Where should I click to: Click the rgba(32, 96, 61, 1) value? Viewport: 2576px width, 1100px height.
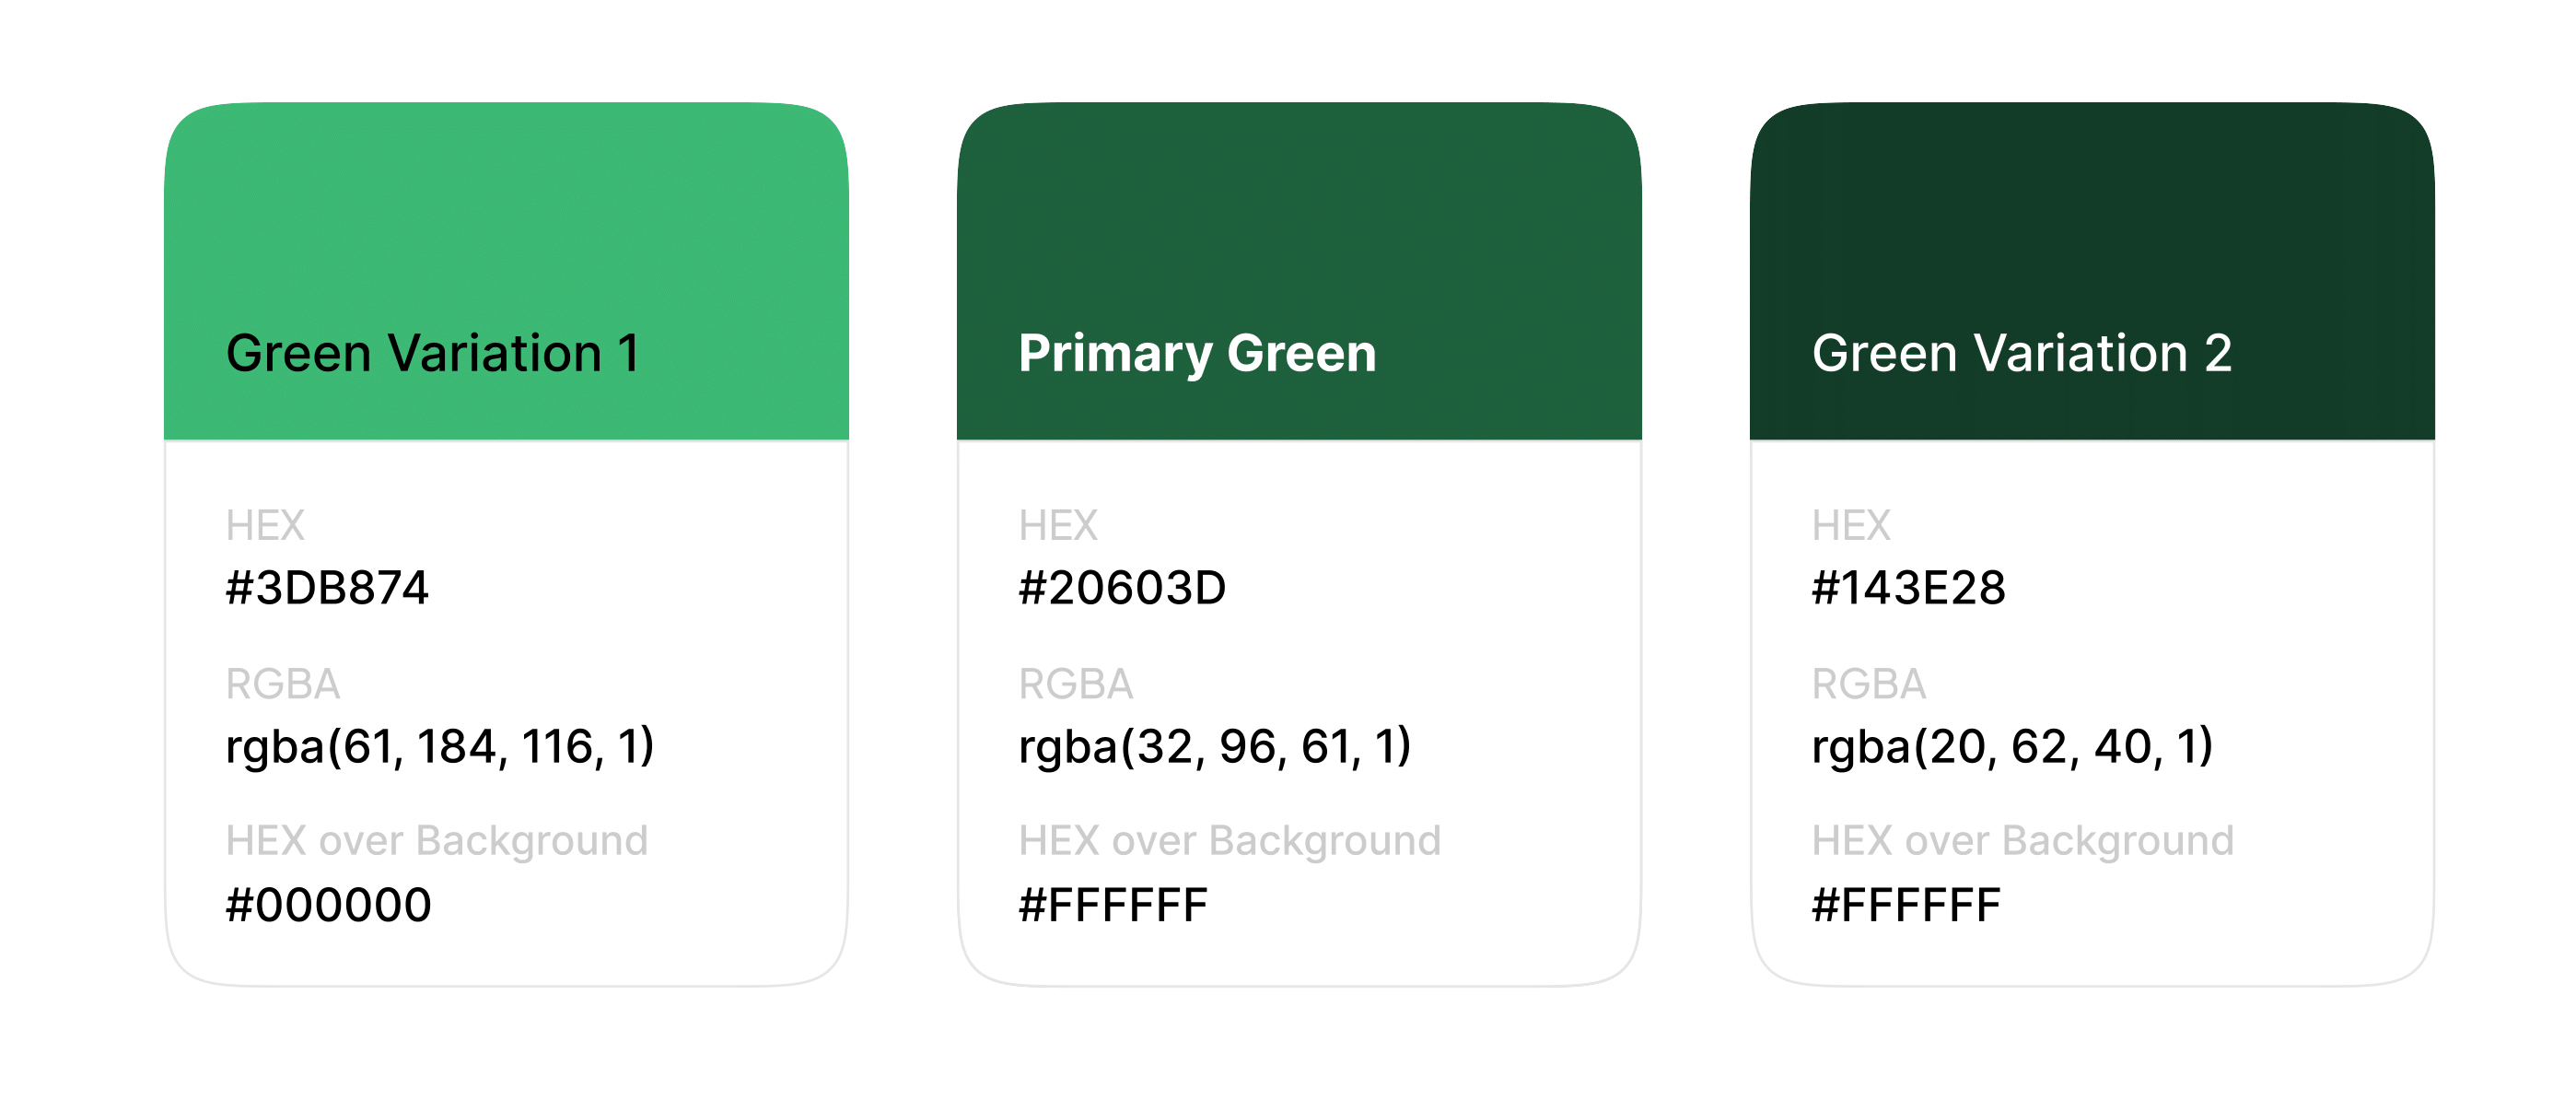(1215, 746)
